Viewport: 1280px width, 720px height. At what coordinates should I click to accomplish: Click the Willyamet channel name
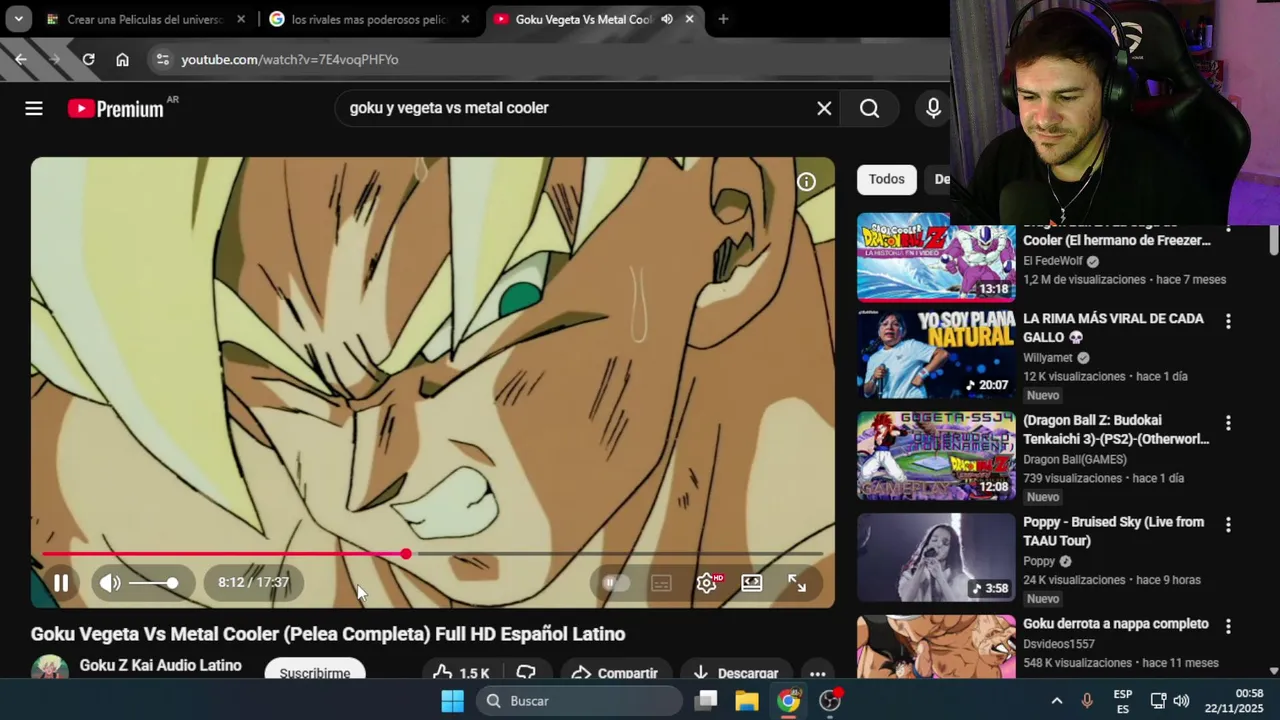pyautogui.click(x=1047, y=358)
